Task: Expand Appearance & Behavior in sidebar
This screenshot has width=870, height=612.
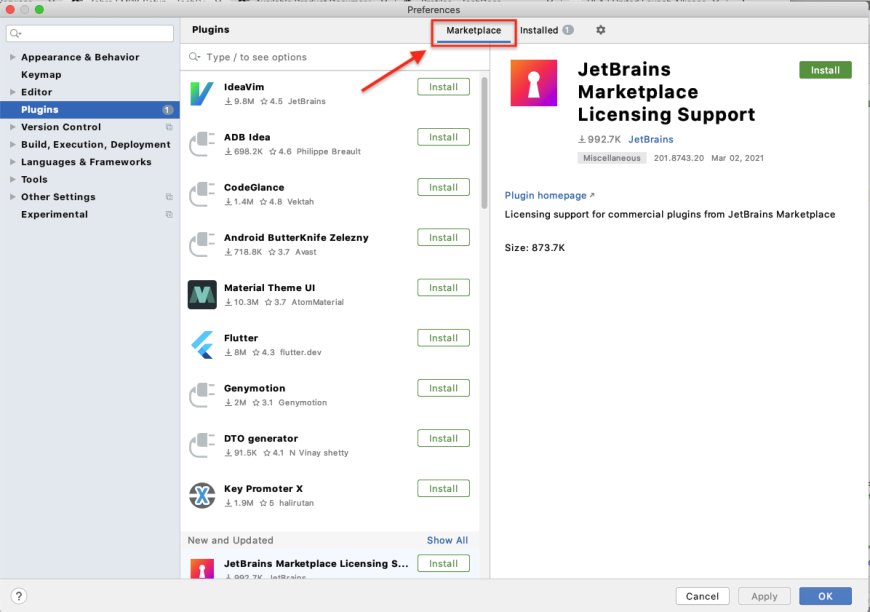Action: [14, 57]
